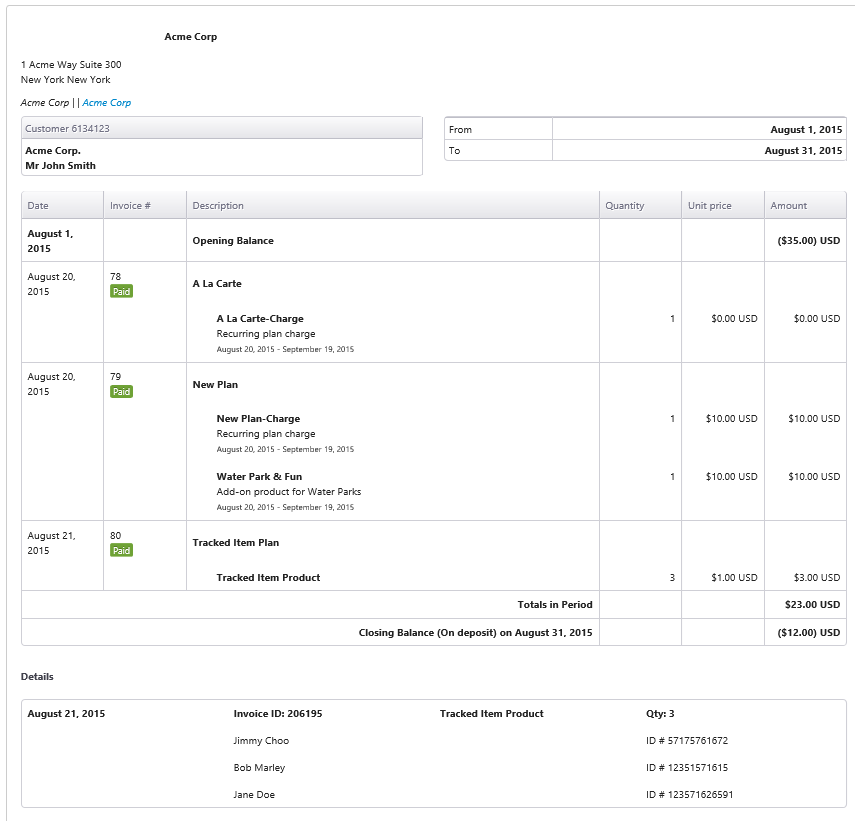This screenshot has width=855, height=821.
Task: Click Invoice ID: 206195 in Details
Action: point(278,714)
